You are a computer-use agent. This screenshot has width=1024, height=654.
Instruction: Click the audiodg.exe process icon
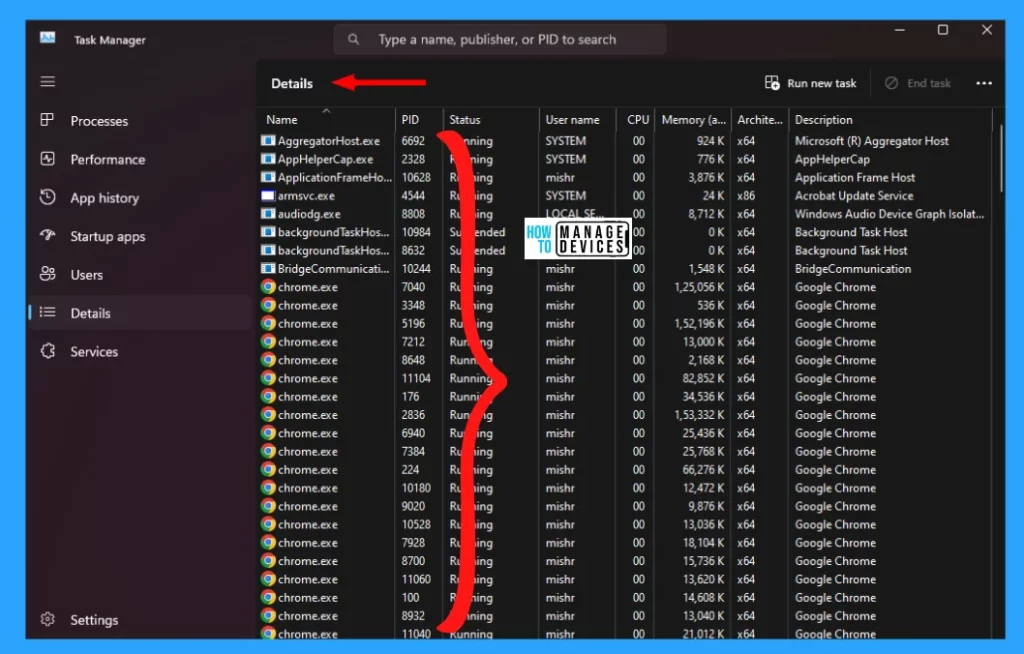point(268,214)
